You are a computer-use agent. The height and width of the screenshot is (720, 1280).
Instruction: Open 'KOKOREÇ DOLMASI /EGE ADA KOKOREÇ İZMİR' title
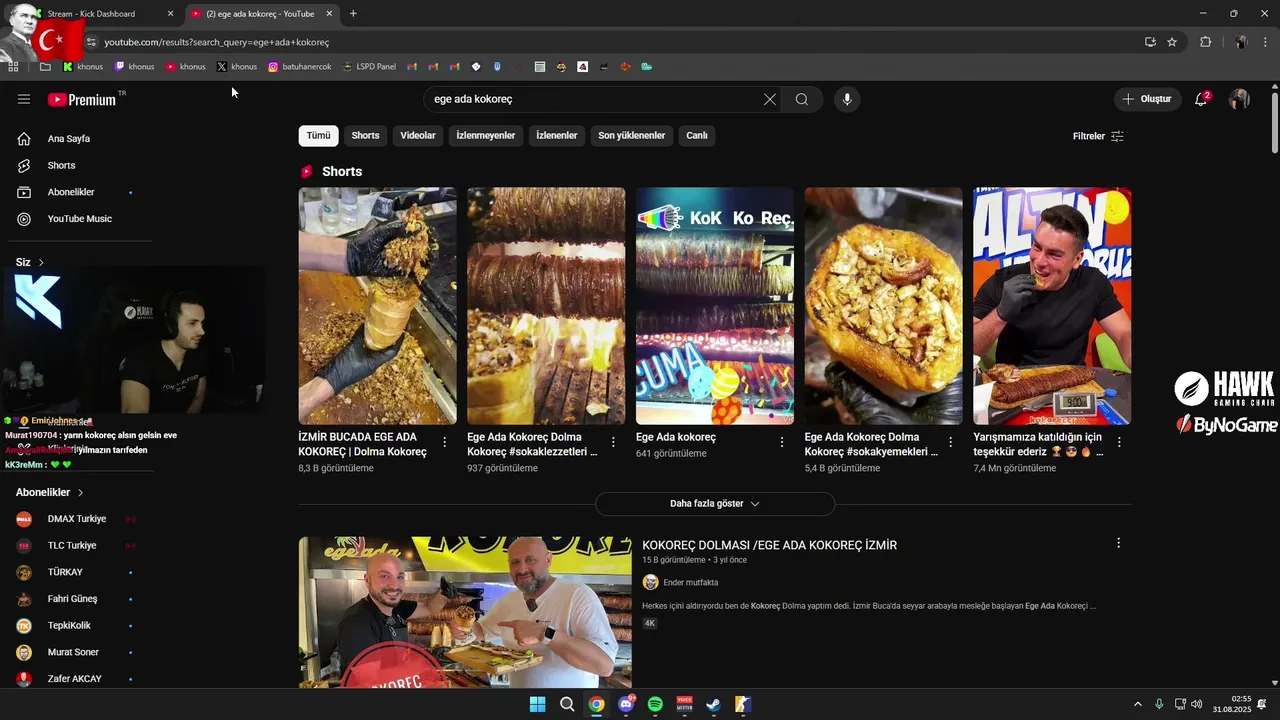point(769,545)
